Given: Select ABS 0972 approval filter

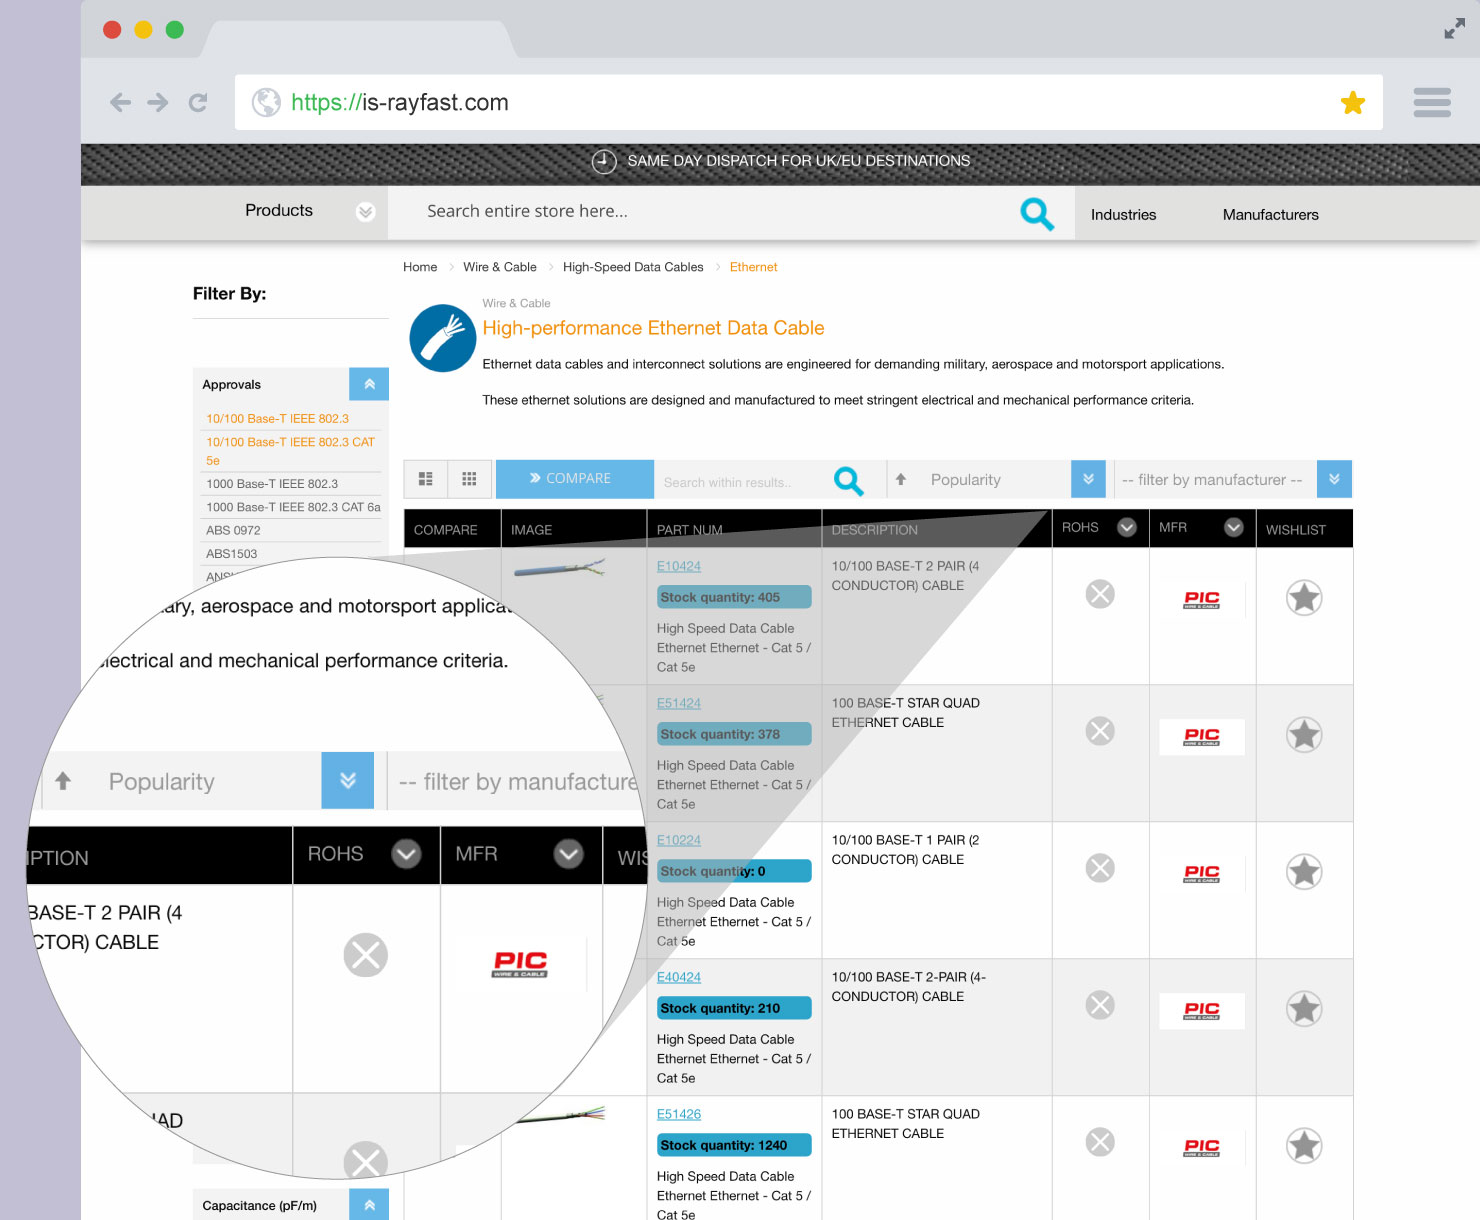Looking at the screenshot, I should 233,531.
